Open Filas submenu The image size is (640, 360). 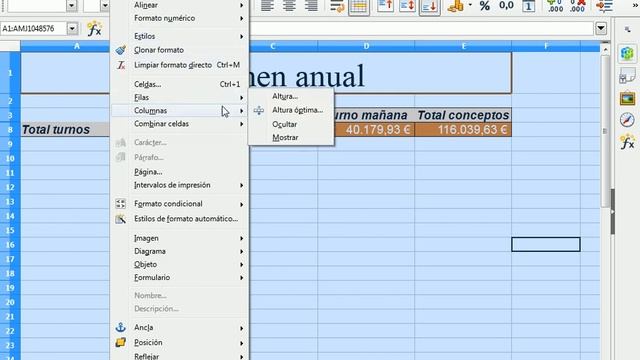(x=180, y=98)
